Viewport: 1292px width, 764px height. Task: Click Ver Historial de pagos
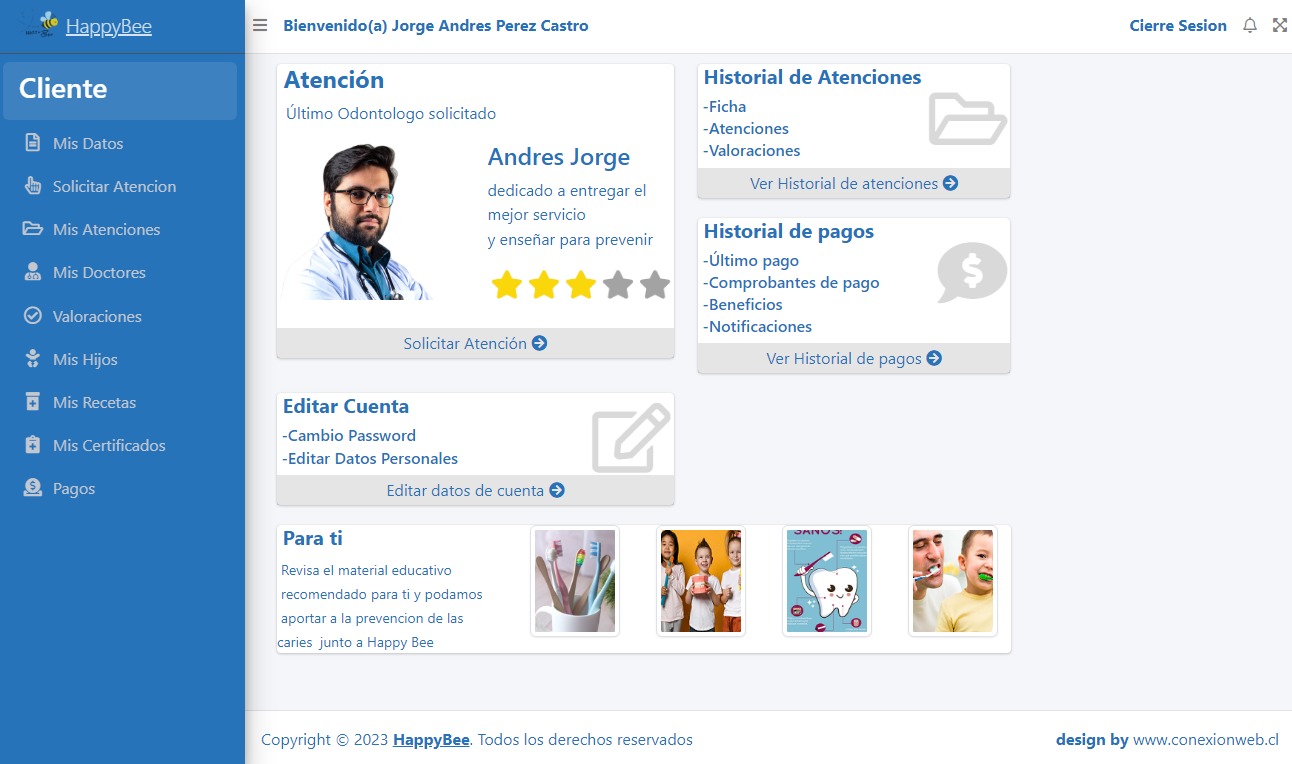pos(854,358)
